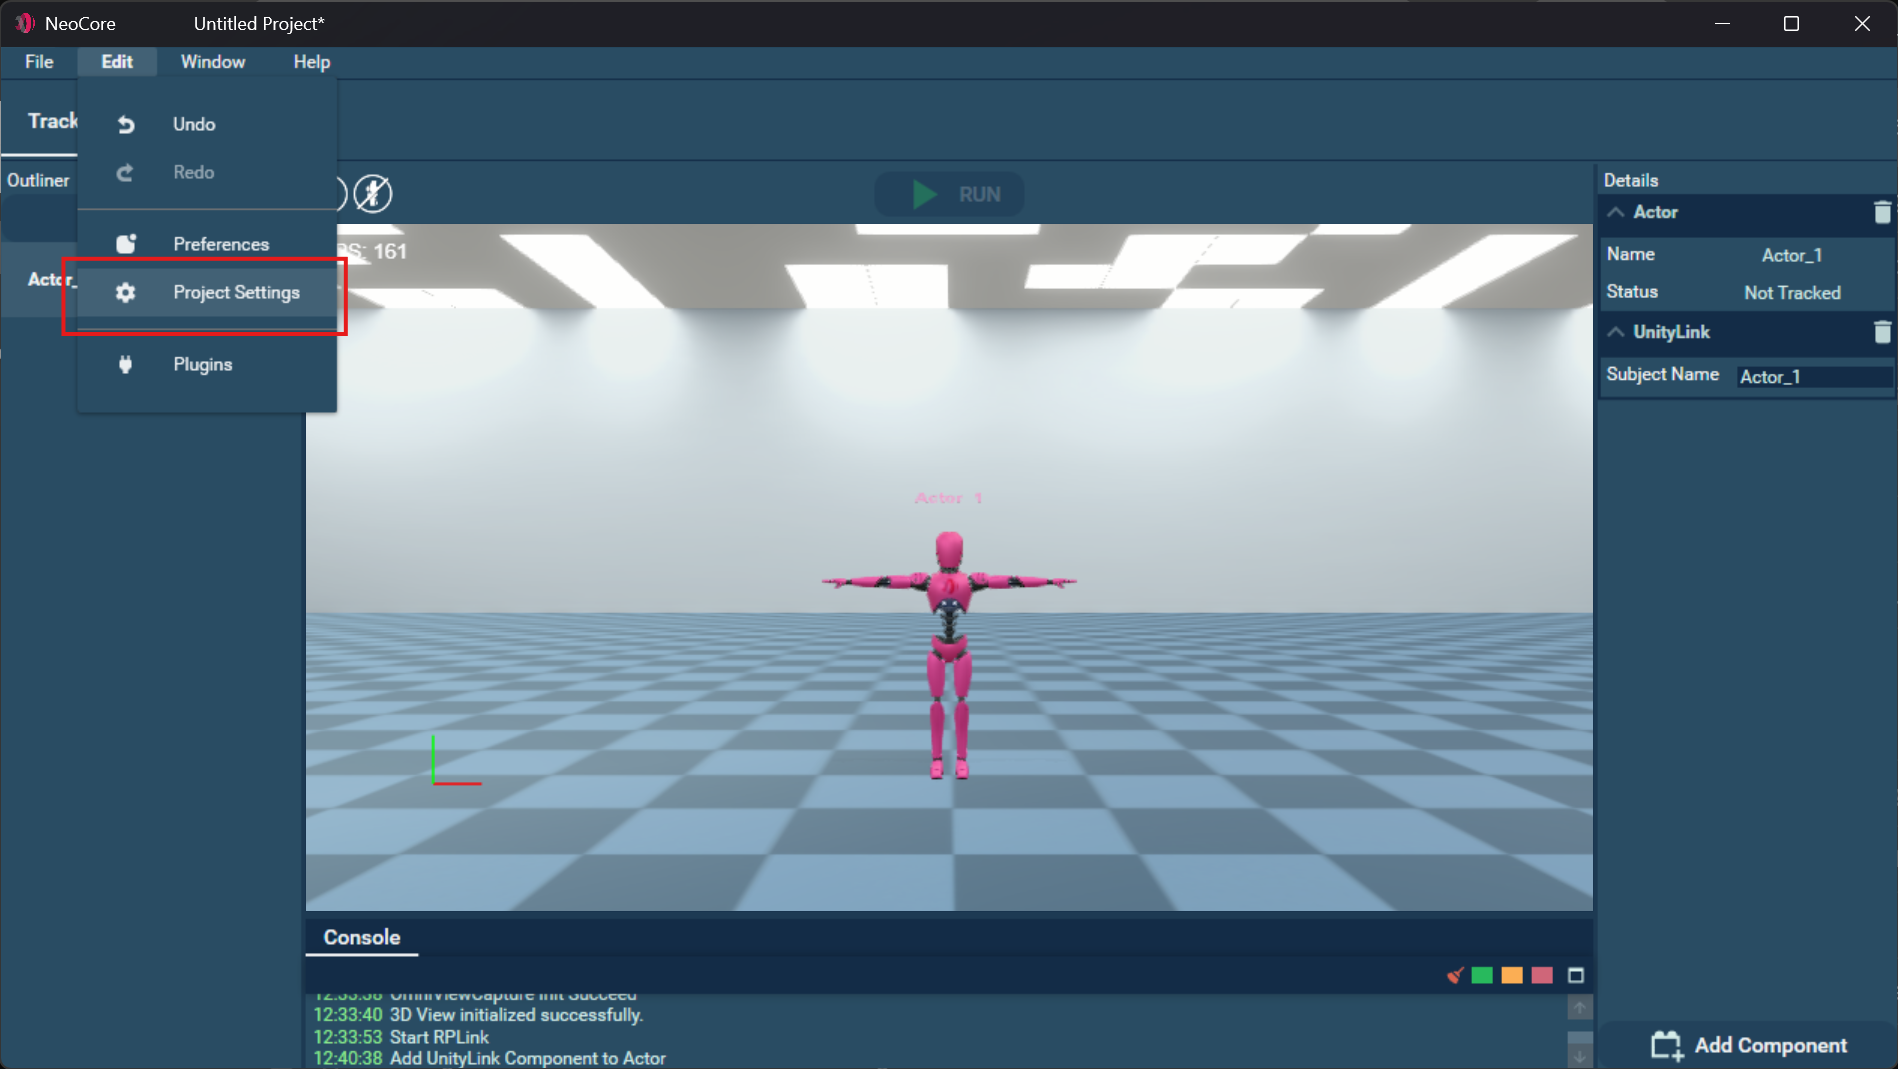Collapse the Actor section in Details
The image size is (1898, 1069).
click(x=1615, y=212)
